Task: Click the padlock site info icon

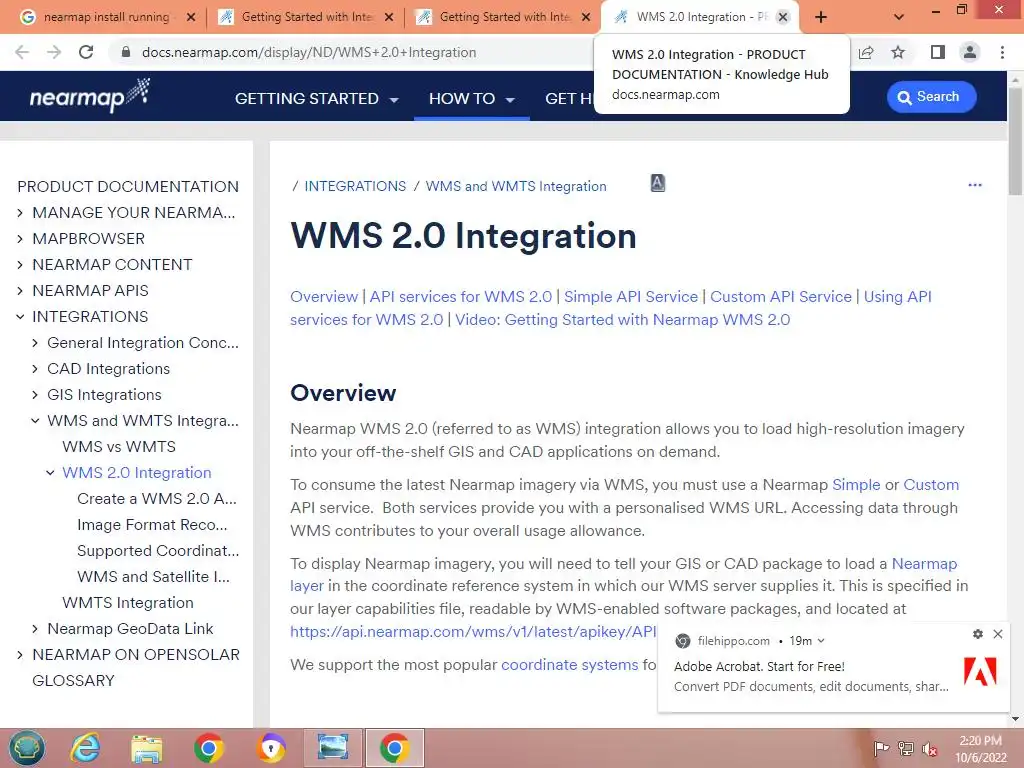Action: (126, 52)
